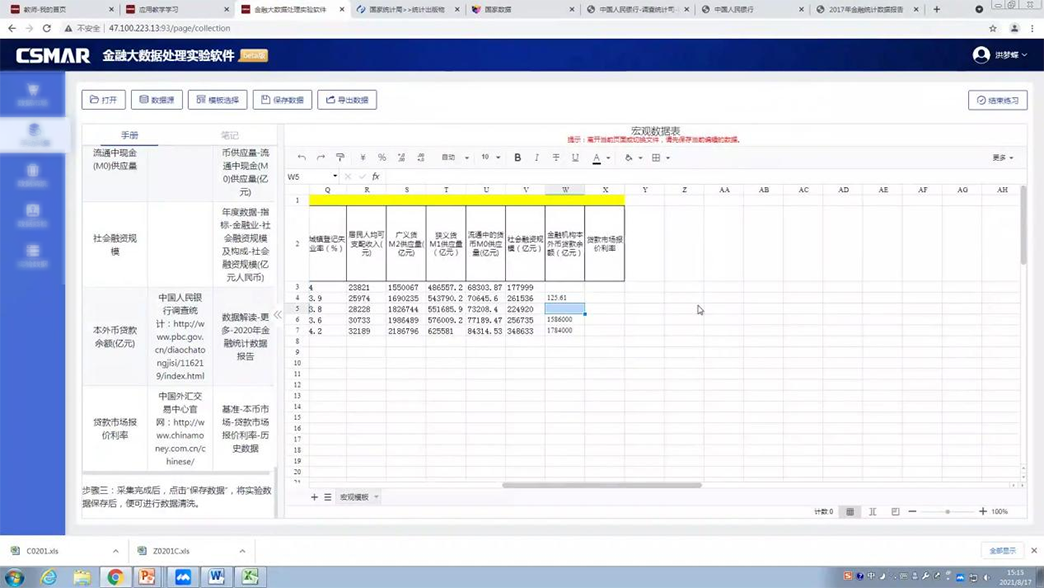Select the format painter tool
The width and height of the screenshot is (1044, 588).
tap(340, 157)
